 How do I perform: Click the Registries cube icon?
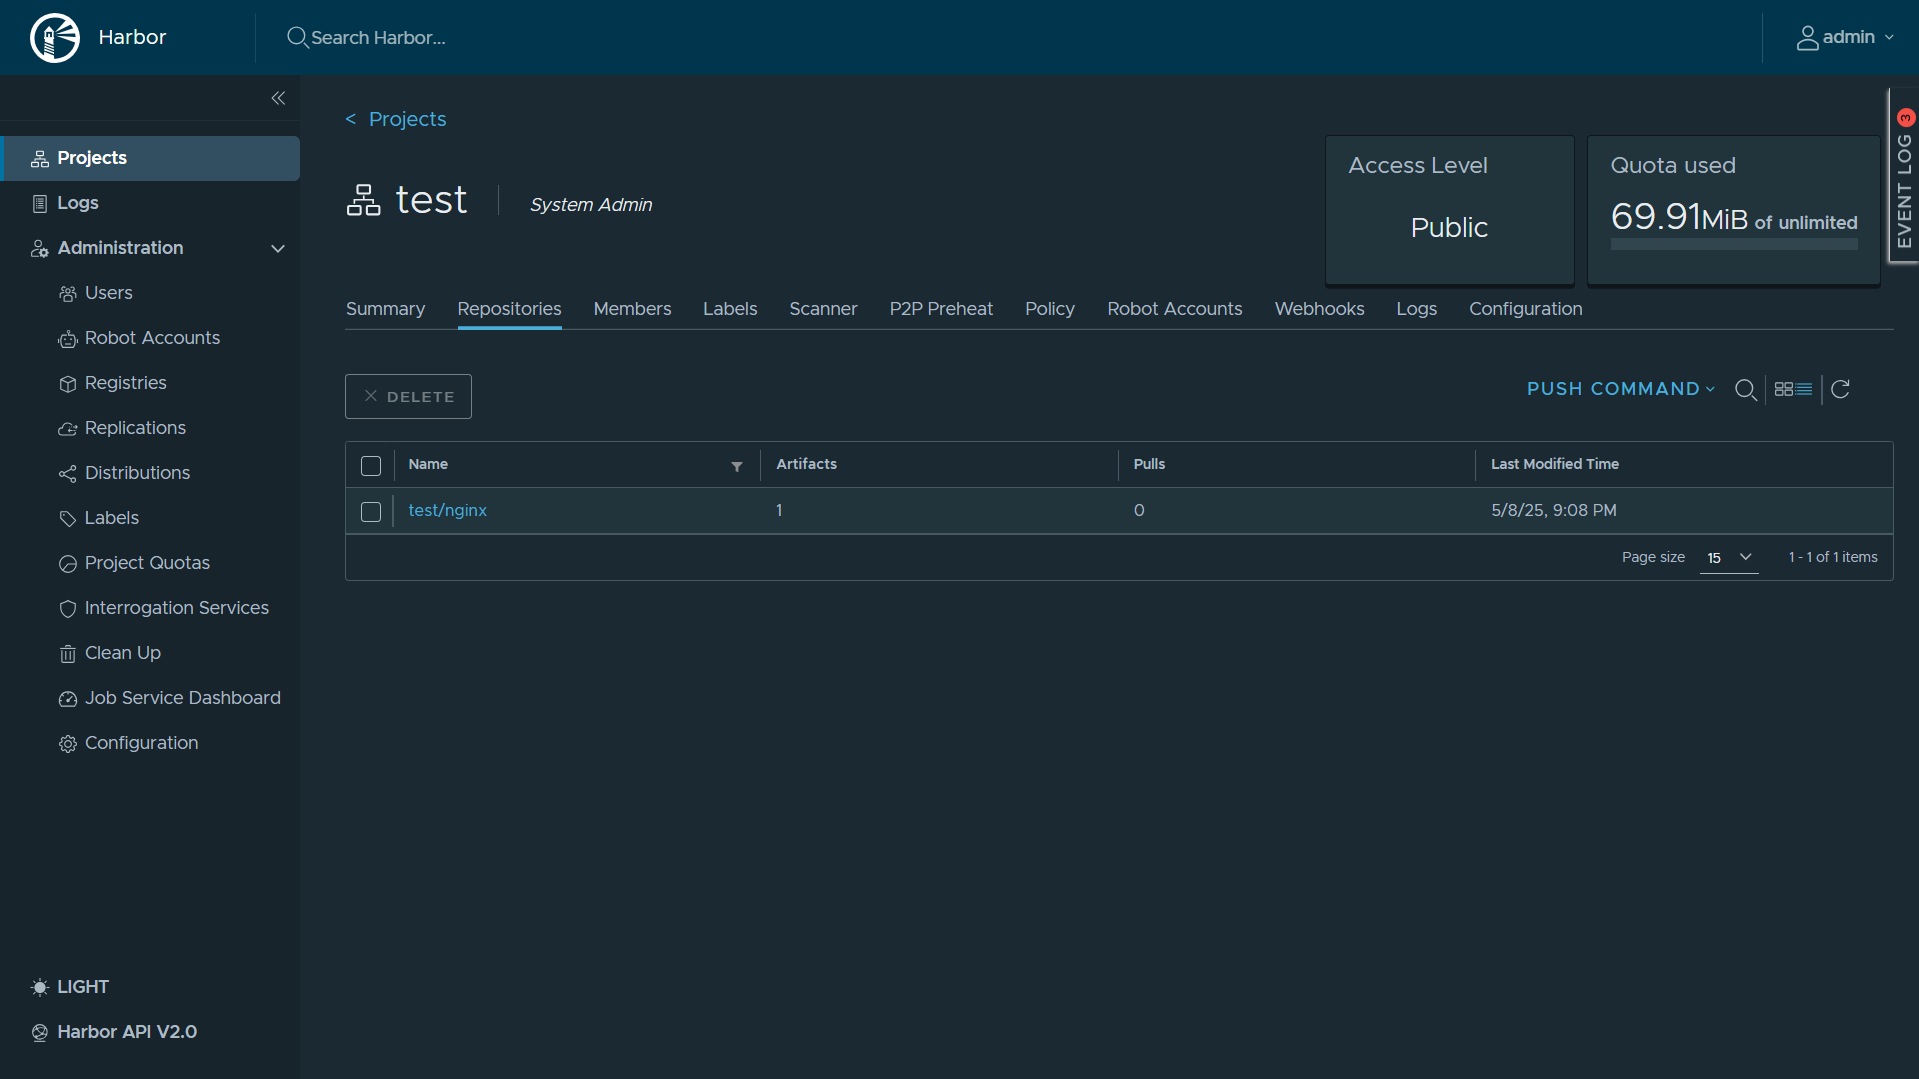click(x=68, y=384)
